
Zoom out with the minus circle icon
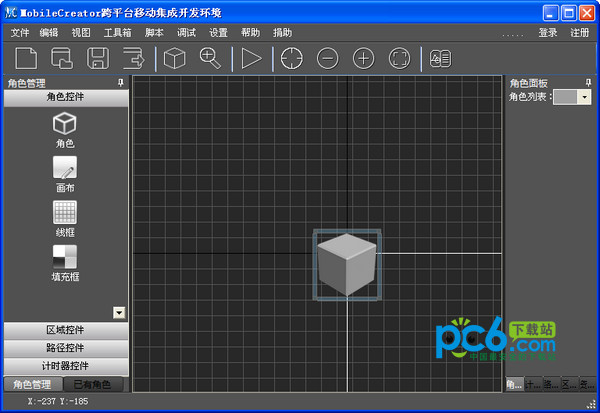pos(328,59)
